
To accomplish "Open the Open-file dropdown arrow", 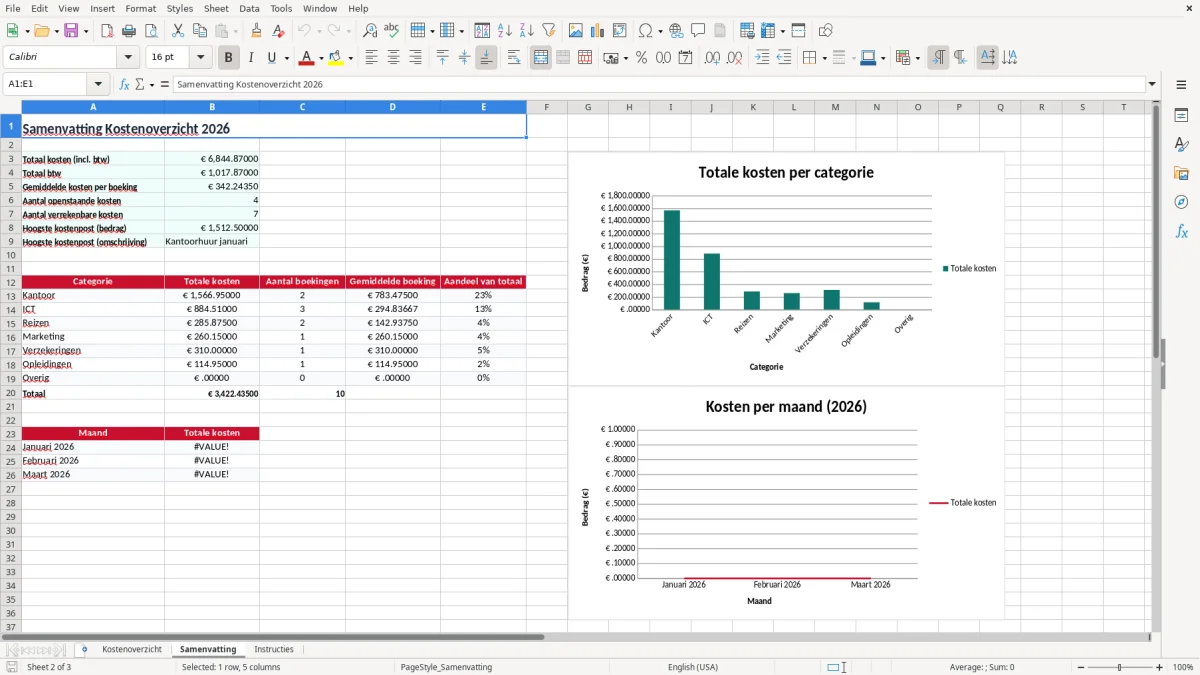I will coord(55,31).
